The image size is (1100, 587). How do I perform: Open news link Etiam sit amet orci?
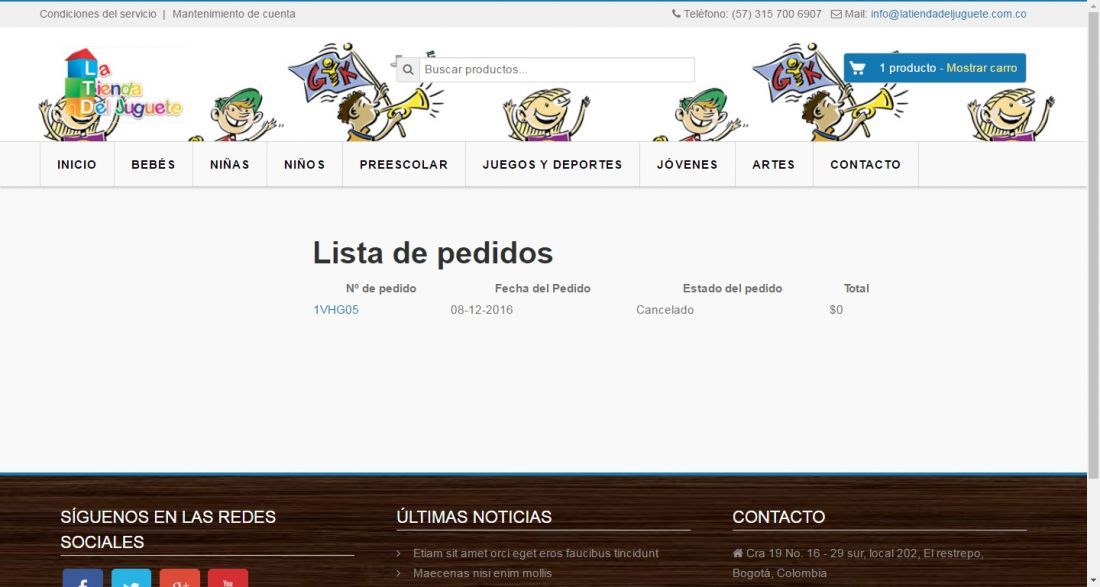pyautogui.click(x=536, y=553)
